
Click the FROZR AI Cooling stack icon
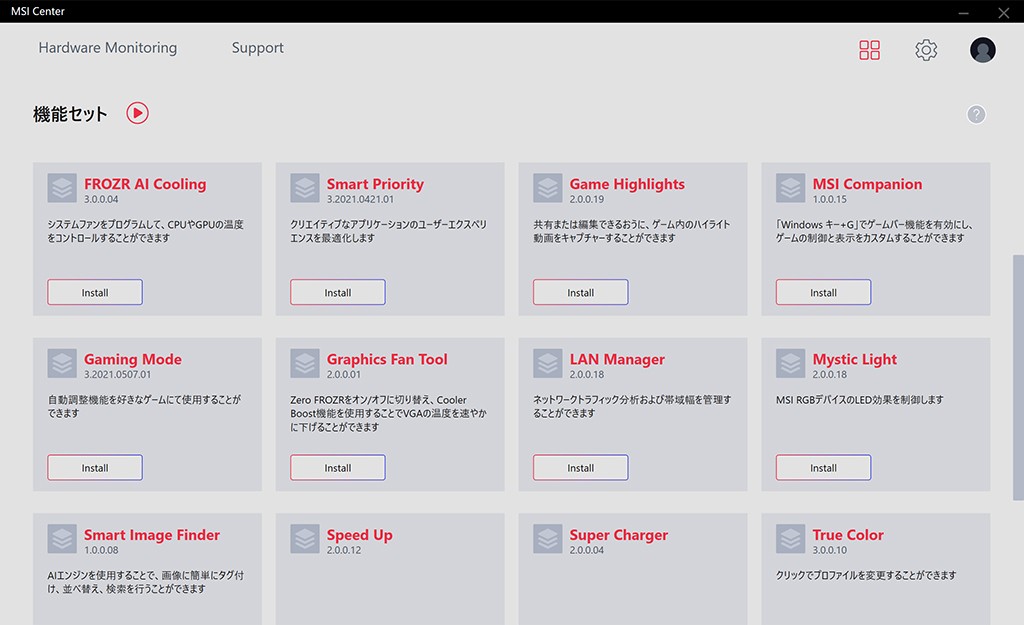pos(62,188)
